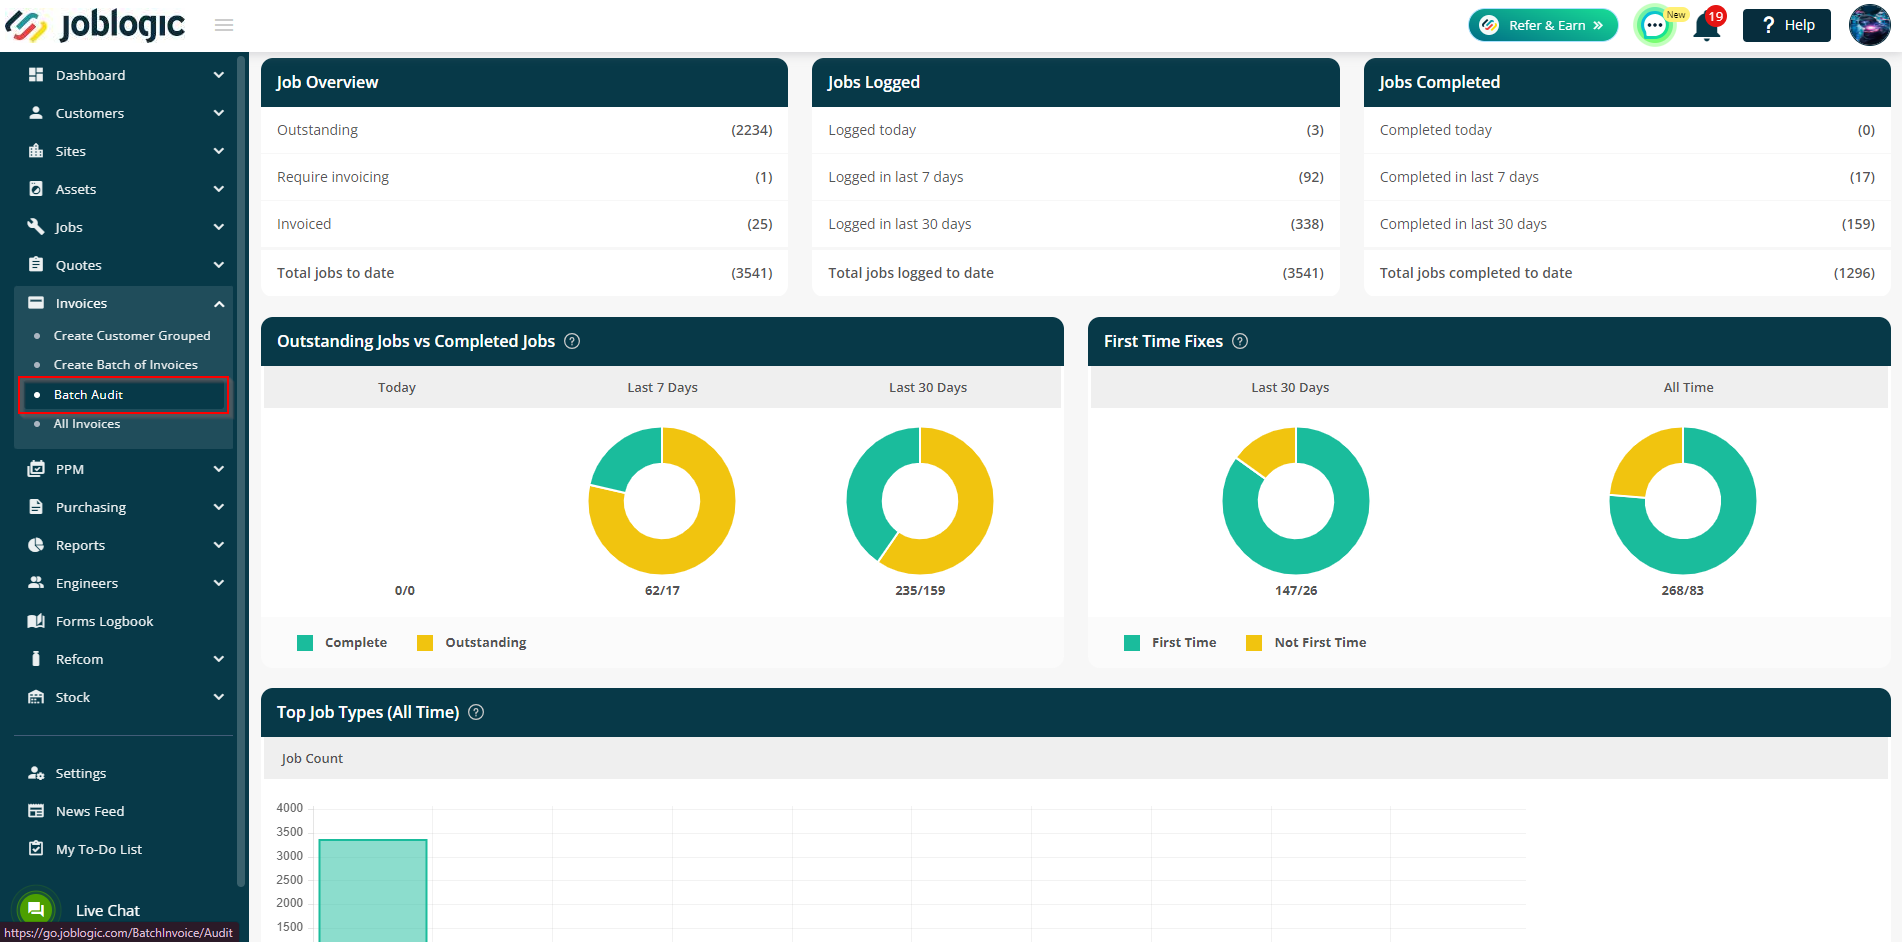Click Completed in last 30 days row
Viewport: 1902px width, 942px height.
(1627, 224)
